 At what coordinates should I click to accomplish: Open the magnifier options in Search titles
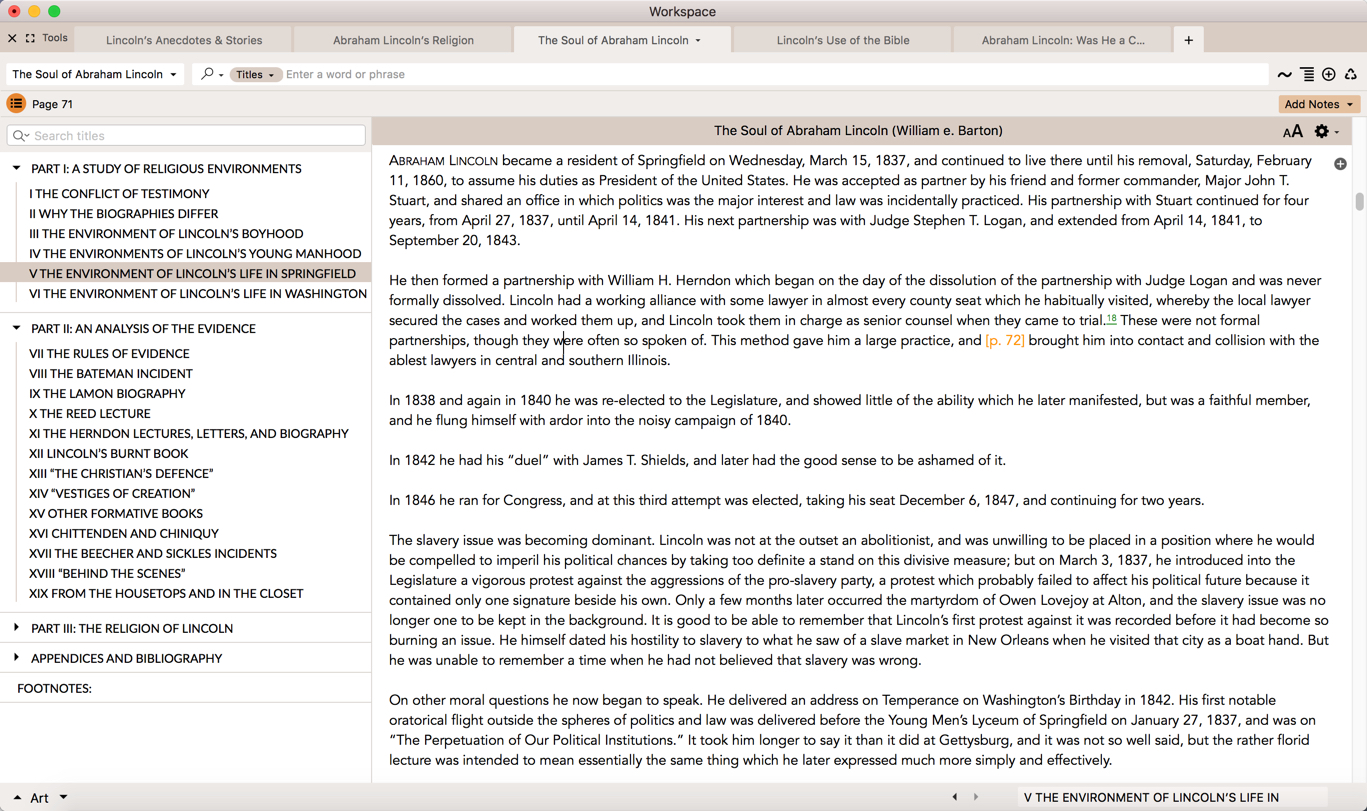coord(21,135)
